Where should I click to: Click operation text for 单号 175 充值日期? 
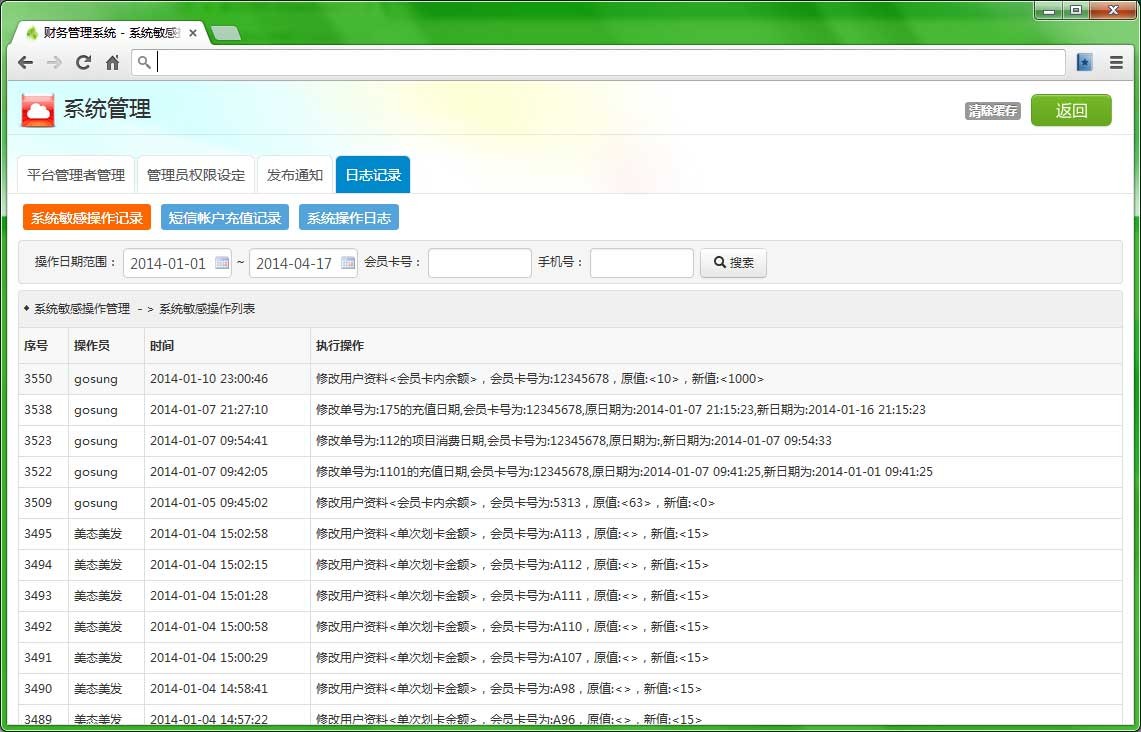(621, 410)
